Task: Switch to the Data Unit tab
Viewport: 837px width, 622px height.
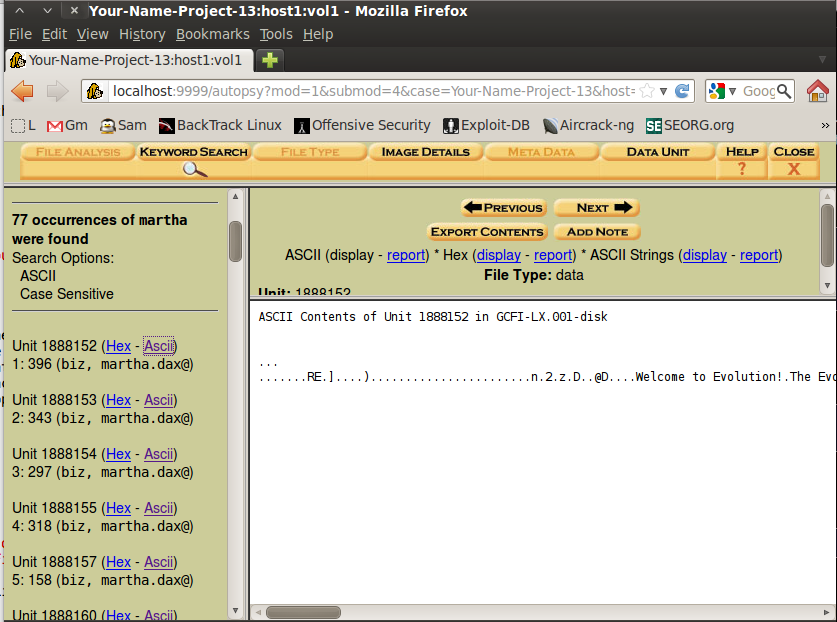Action: [658, 152]
